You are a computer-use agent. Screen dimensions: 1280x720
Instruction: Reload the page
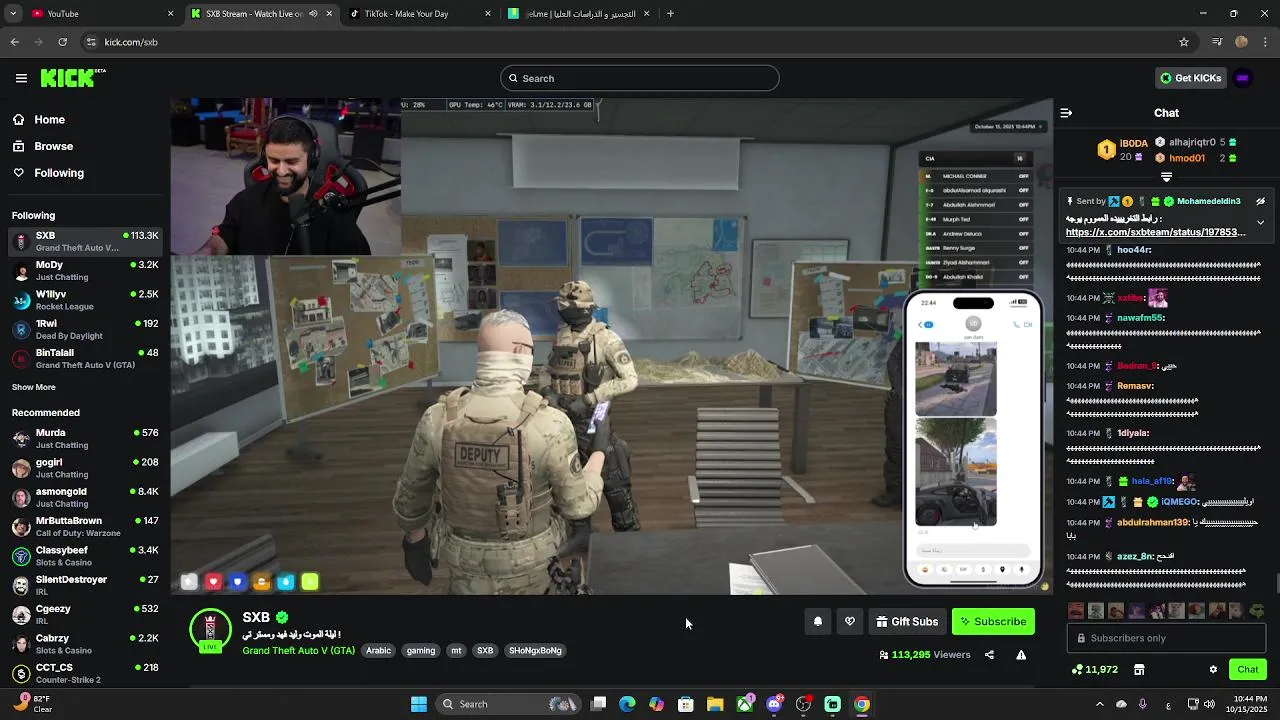[x=62, y=42]
